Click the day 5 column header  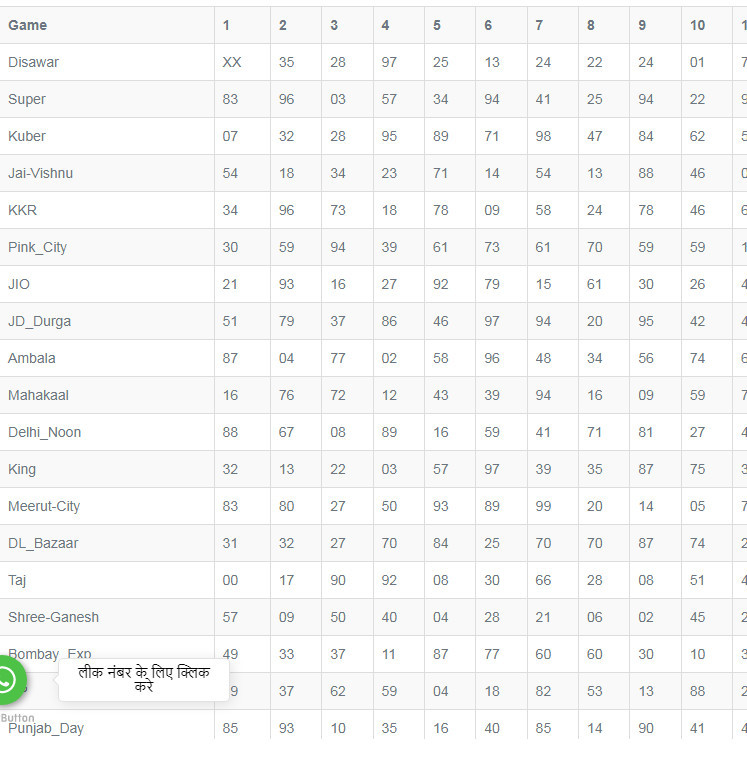pyautogui.click(x=437, y=25)
